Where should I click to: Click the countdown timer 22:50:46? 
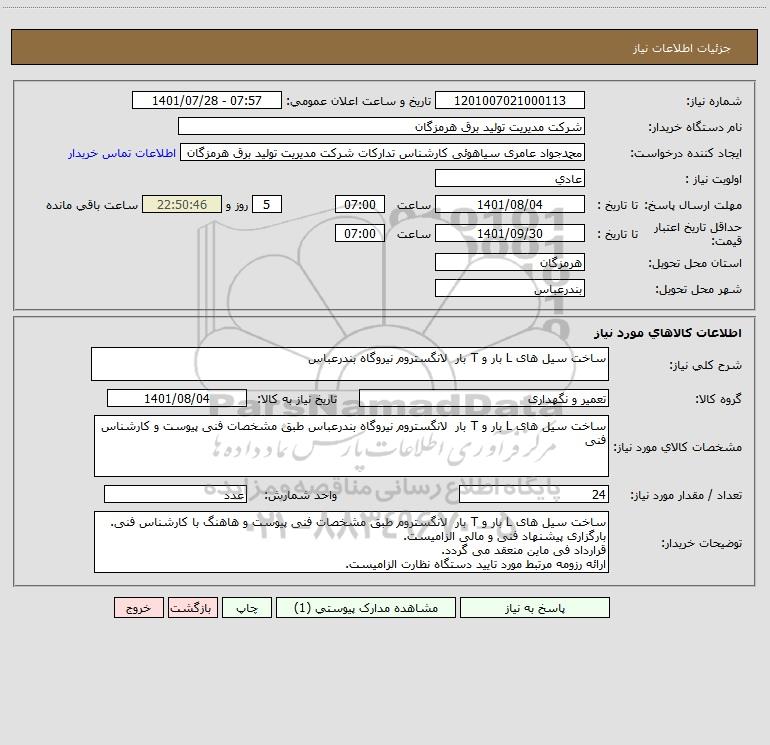pos(182,204)
